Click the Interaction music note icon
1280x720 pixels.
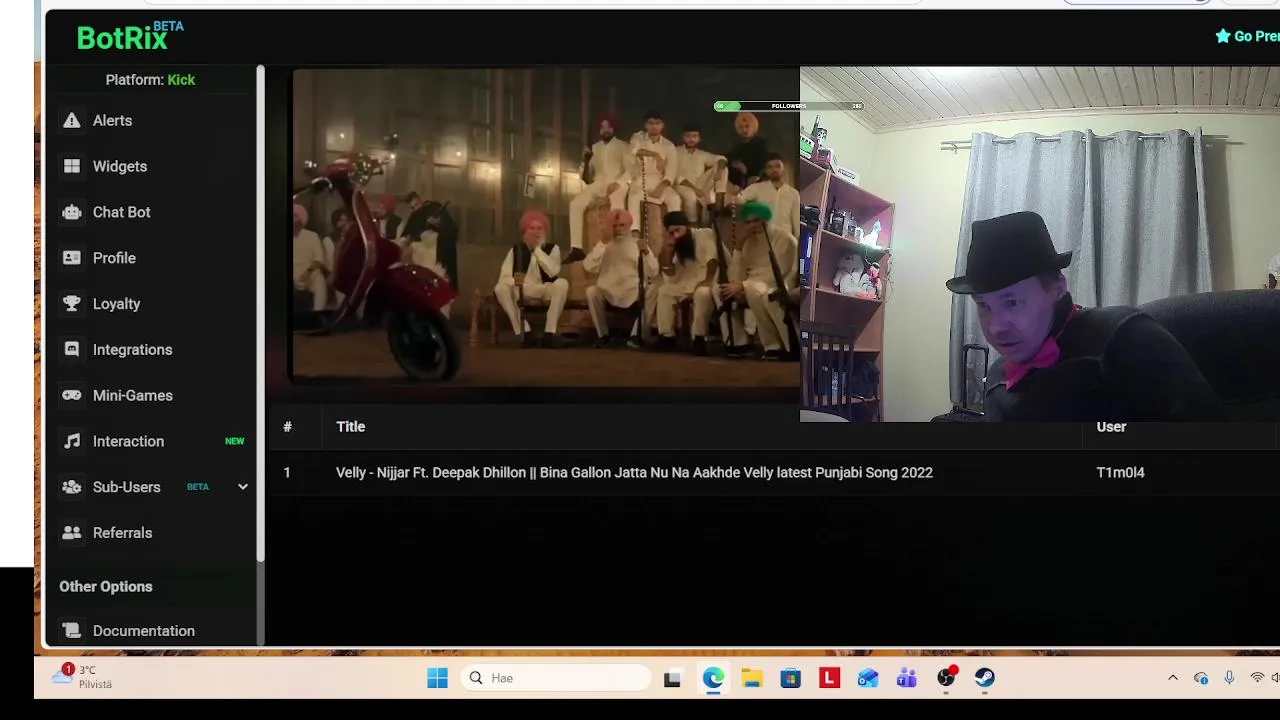[x=71, y=441]
